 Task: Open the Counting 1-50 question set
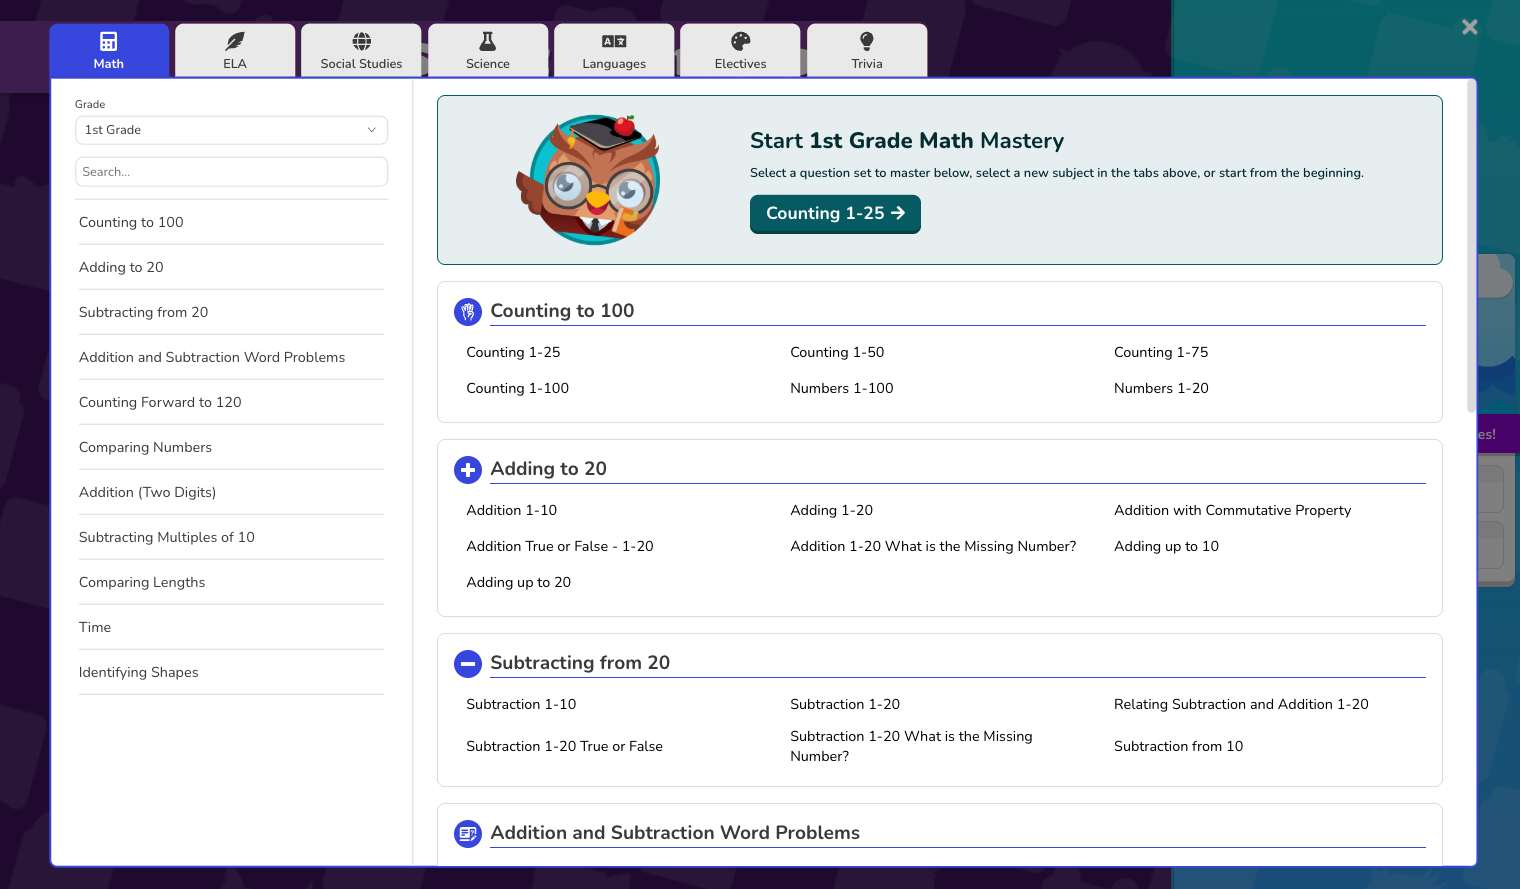837,352
